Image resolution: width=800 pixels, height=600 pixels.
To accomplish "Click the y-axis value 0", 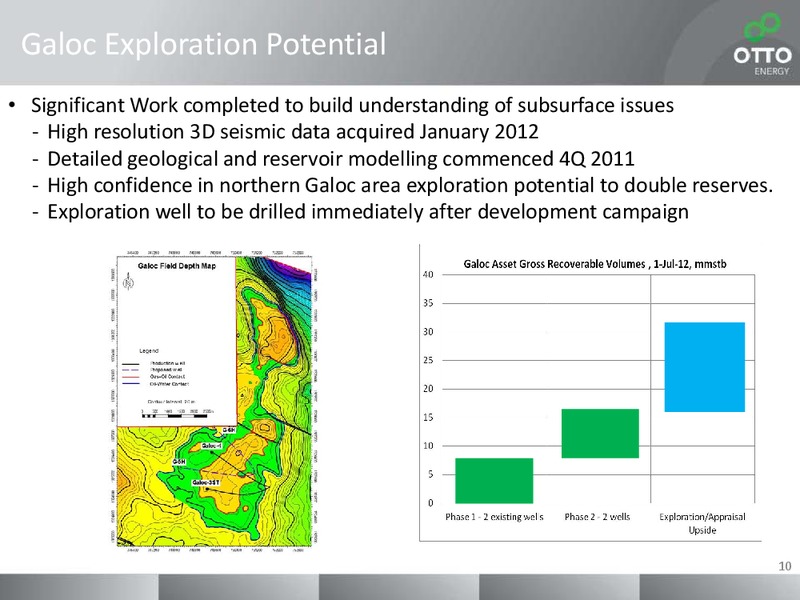I will pyautogui.click(x=431, y=503).
